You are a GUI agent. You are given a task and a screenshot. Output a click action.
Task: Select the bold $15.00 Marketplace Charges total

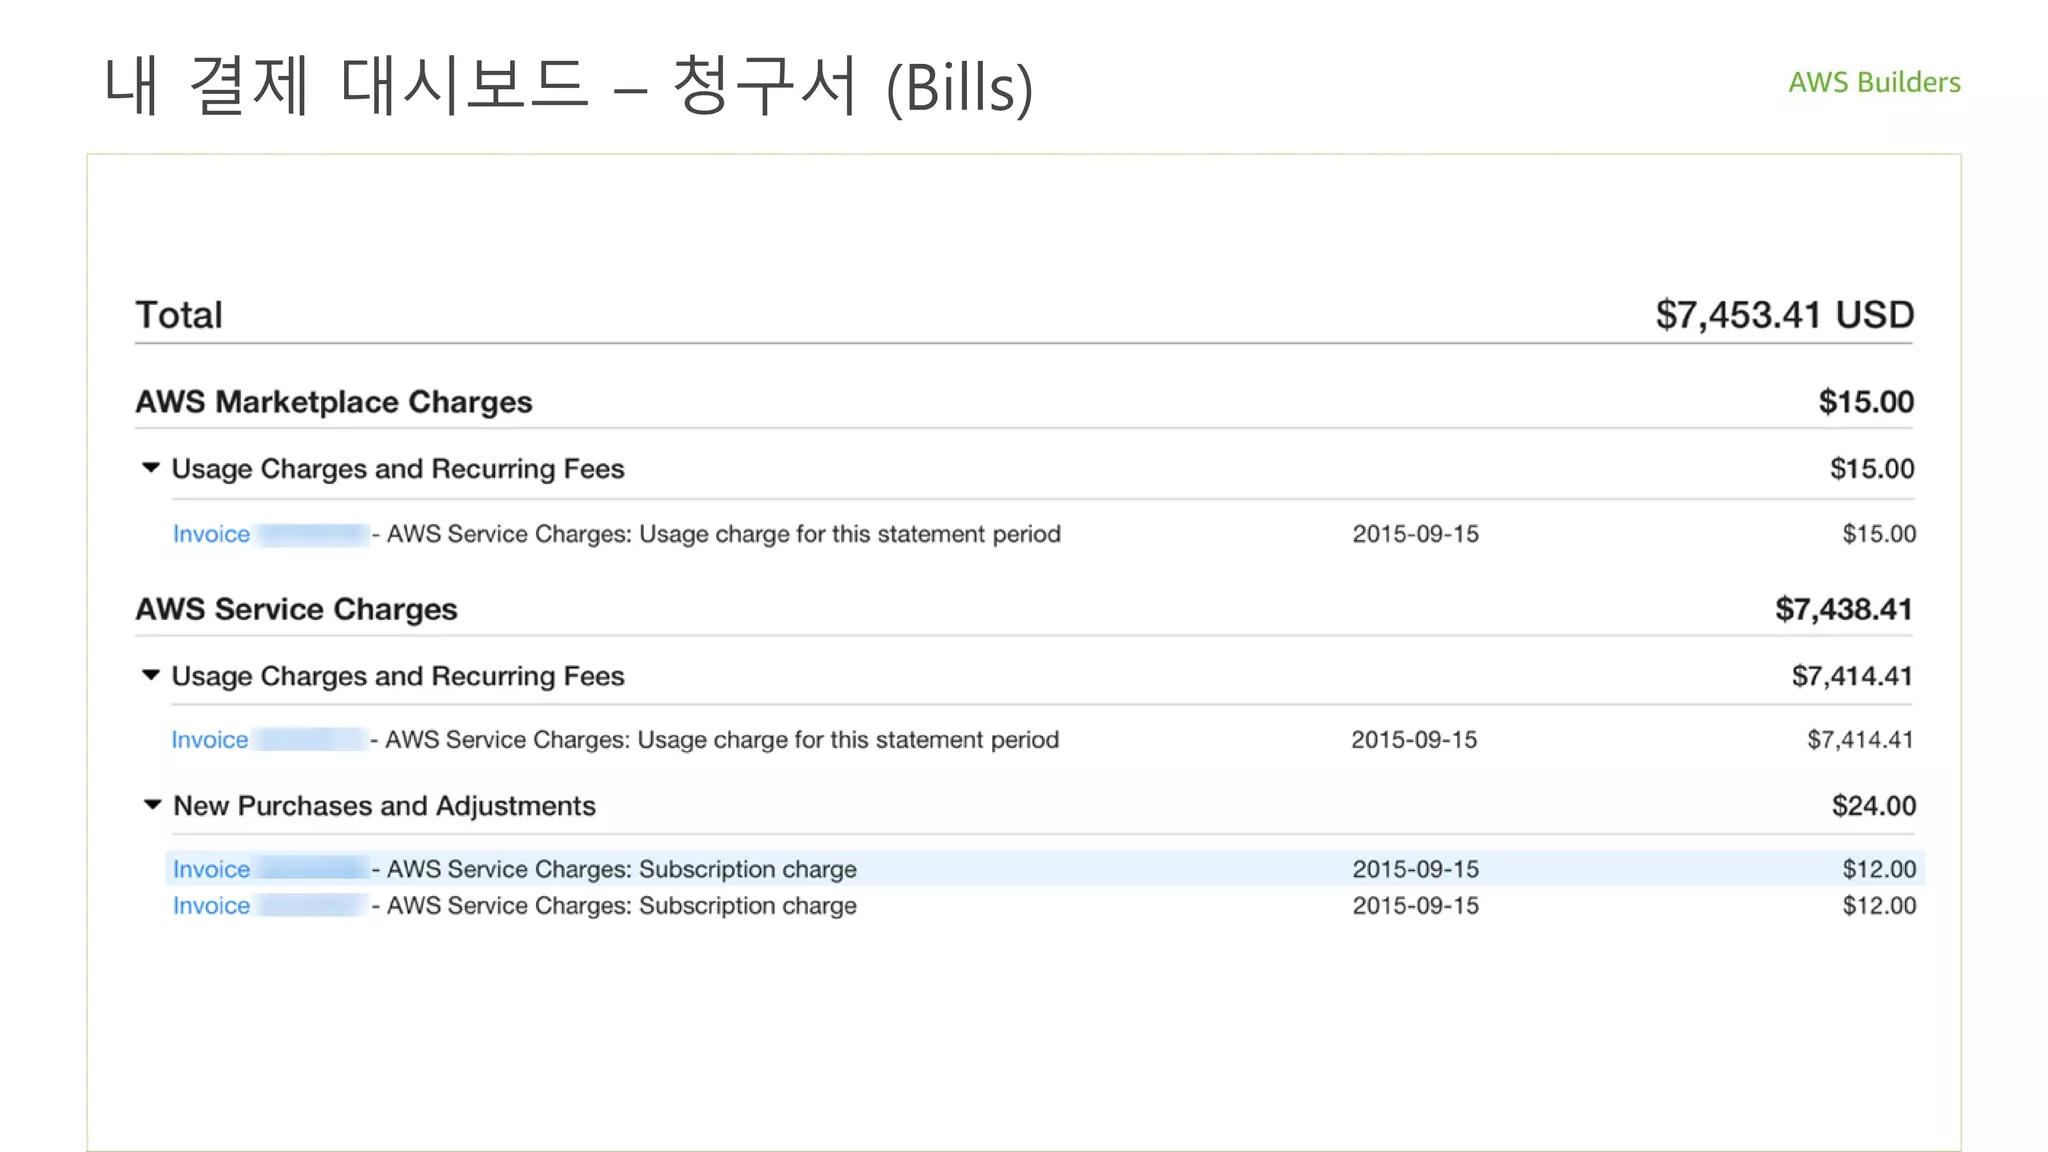1866,402
